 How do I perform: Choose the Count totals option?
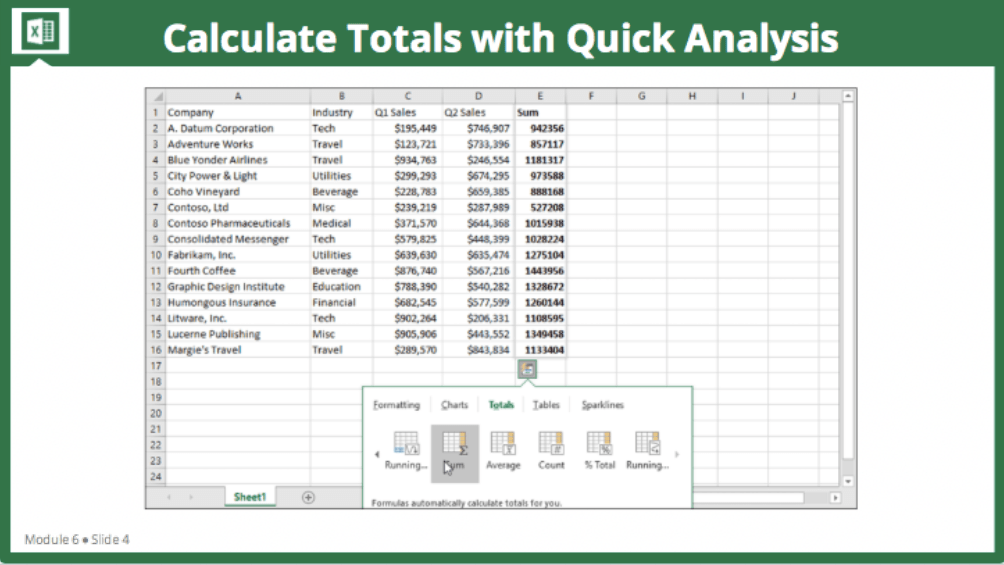(x=551, y=452)
